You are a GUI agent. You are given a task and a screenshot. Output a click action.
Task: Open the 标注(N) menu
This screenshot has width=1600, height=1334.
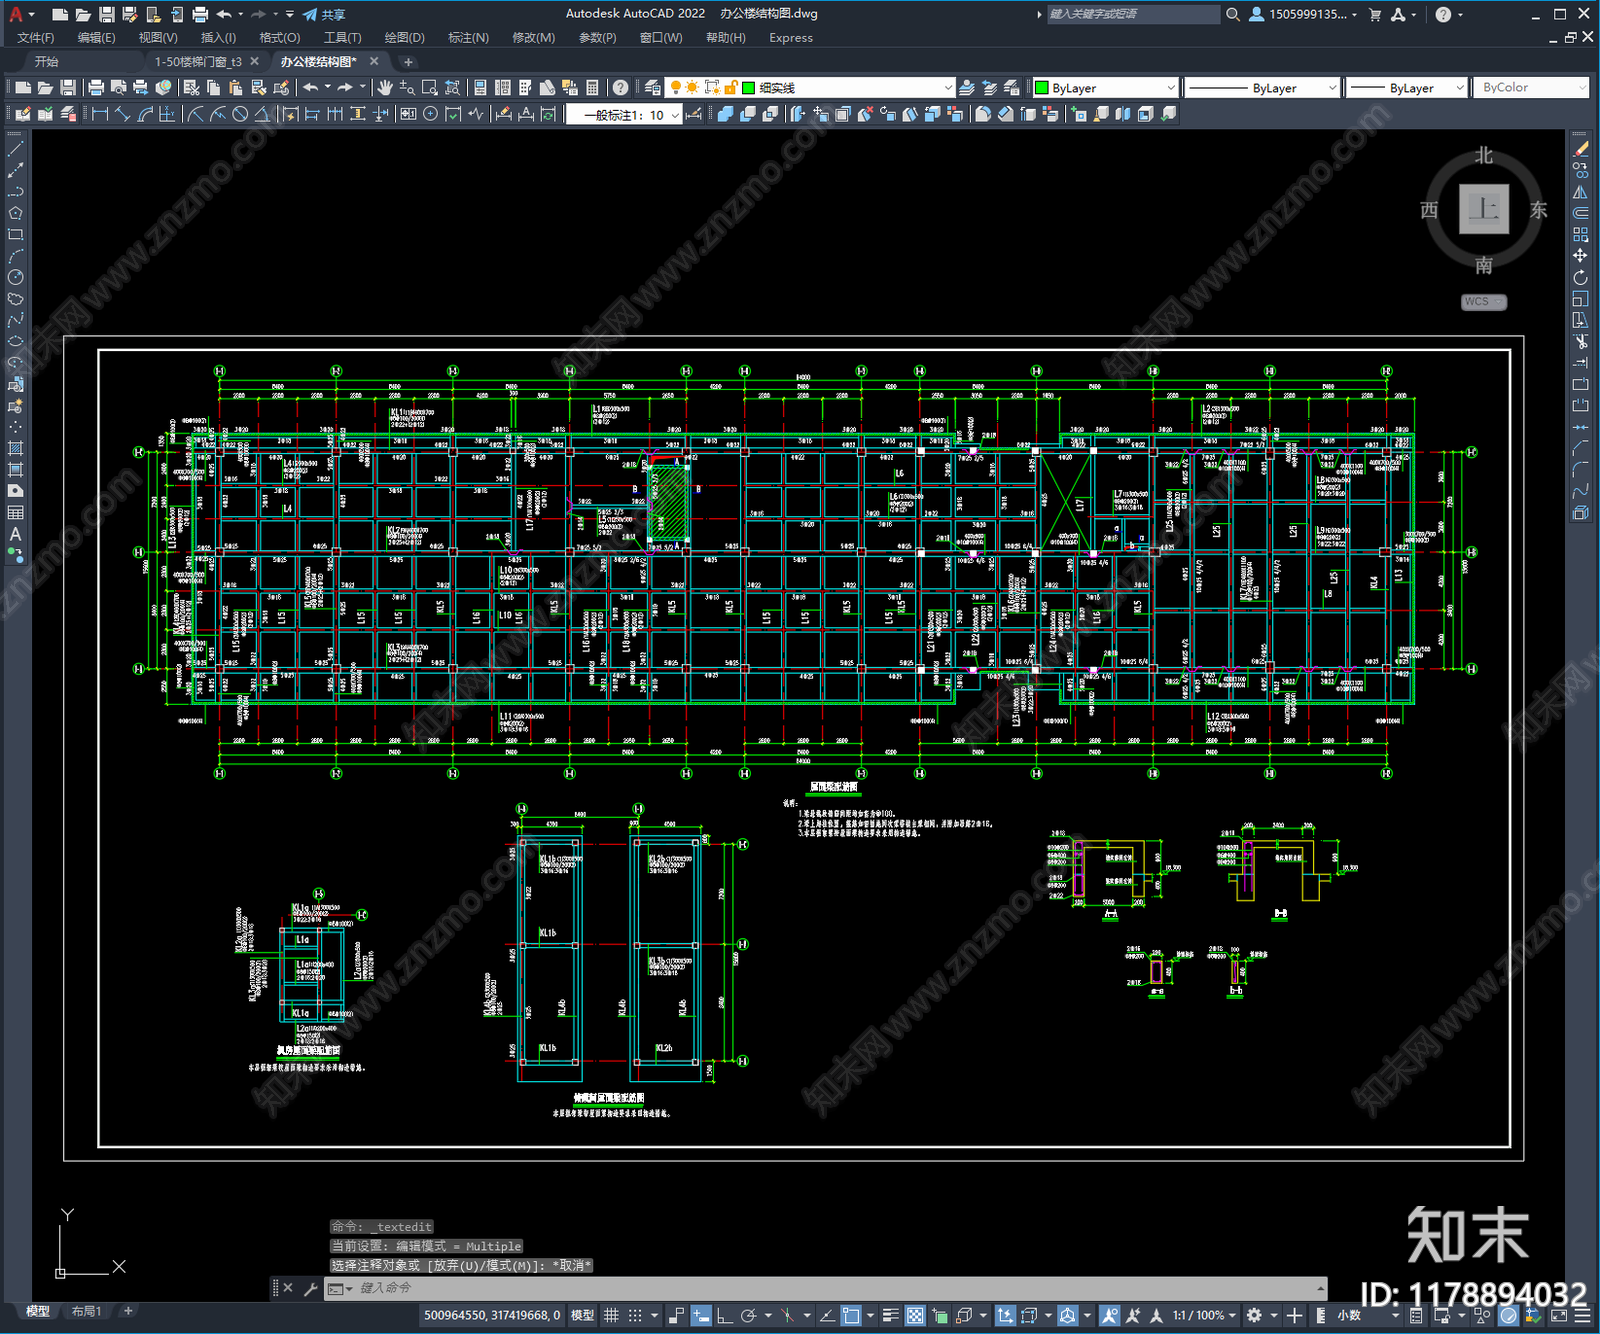[468, 38]
